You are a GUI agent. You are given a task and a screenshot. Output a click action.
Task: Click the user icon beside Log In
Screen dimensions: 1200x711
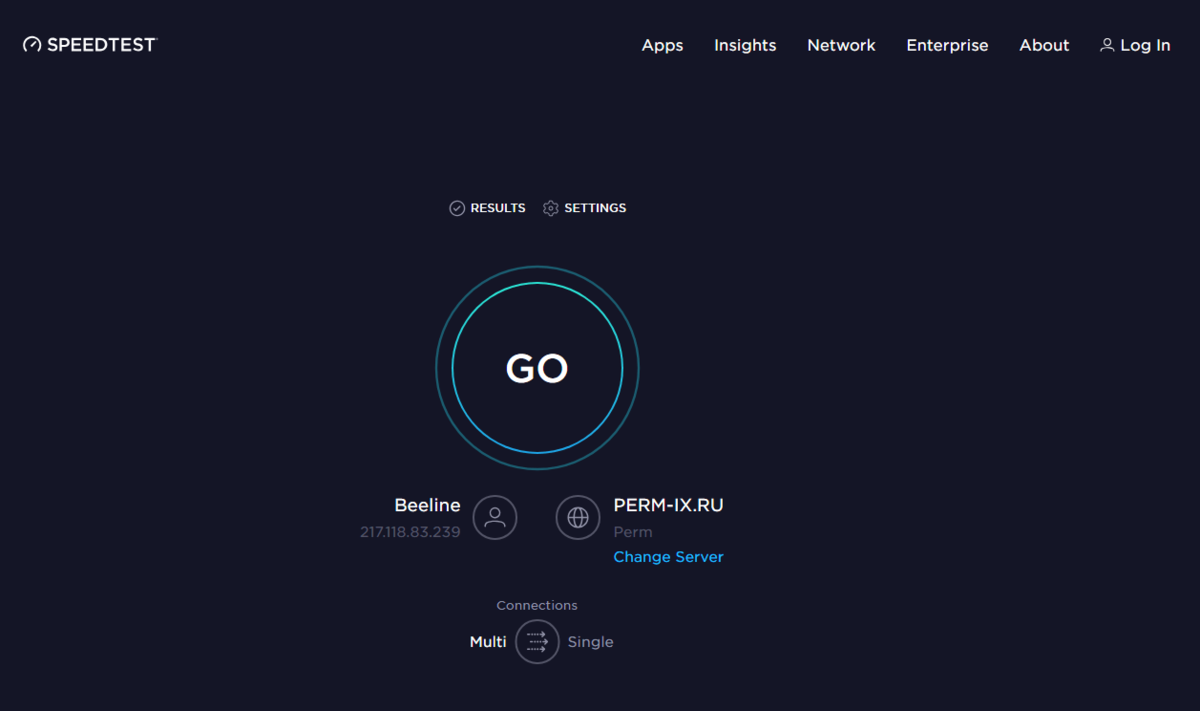(x=1107, y=45)
